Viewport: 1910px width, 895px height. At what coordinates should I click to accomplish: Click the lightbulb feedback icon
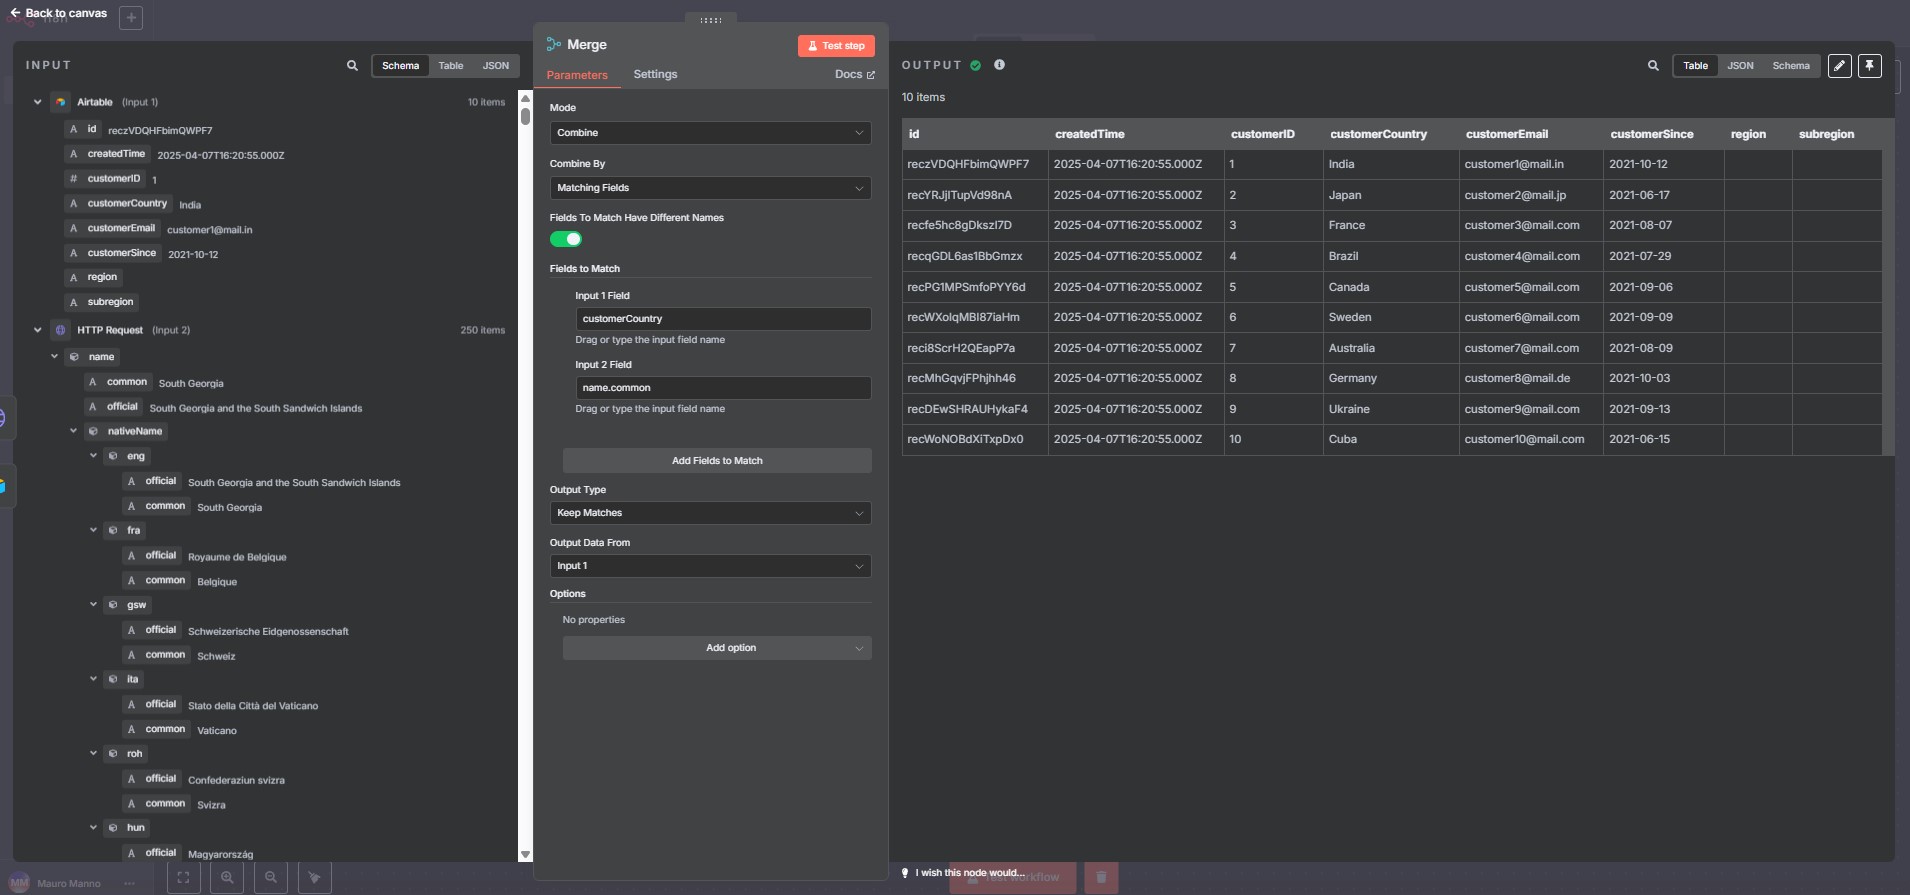pyautogui.click(x=905, y=873)
